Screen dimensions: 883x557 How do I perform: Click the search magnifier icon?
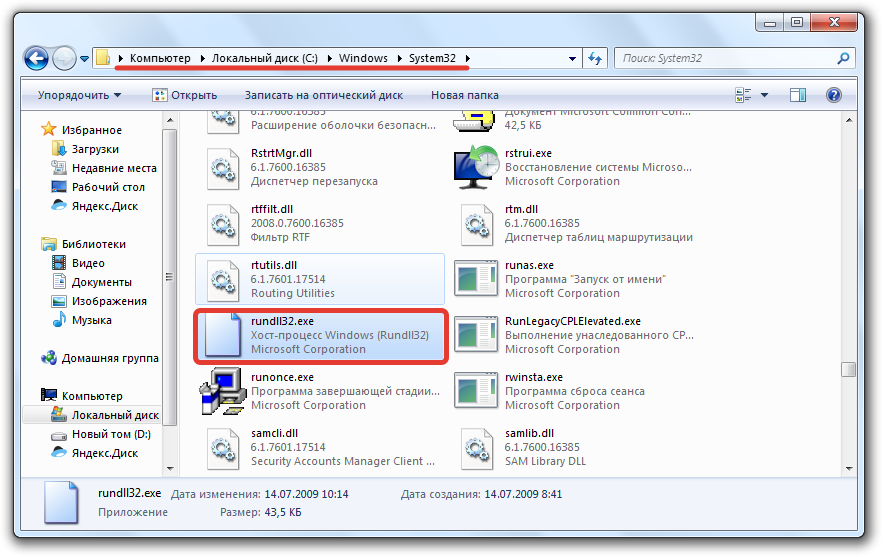click(844, 58)
